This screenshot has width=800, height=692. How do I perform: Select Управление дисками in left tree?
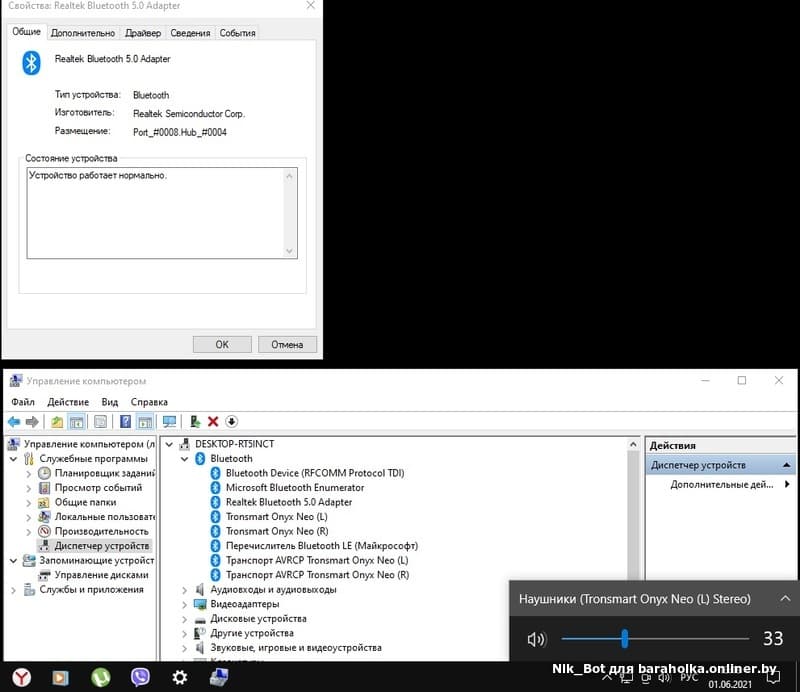pyautogui.click(x=101, y=575)
